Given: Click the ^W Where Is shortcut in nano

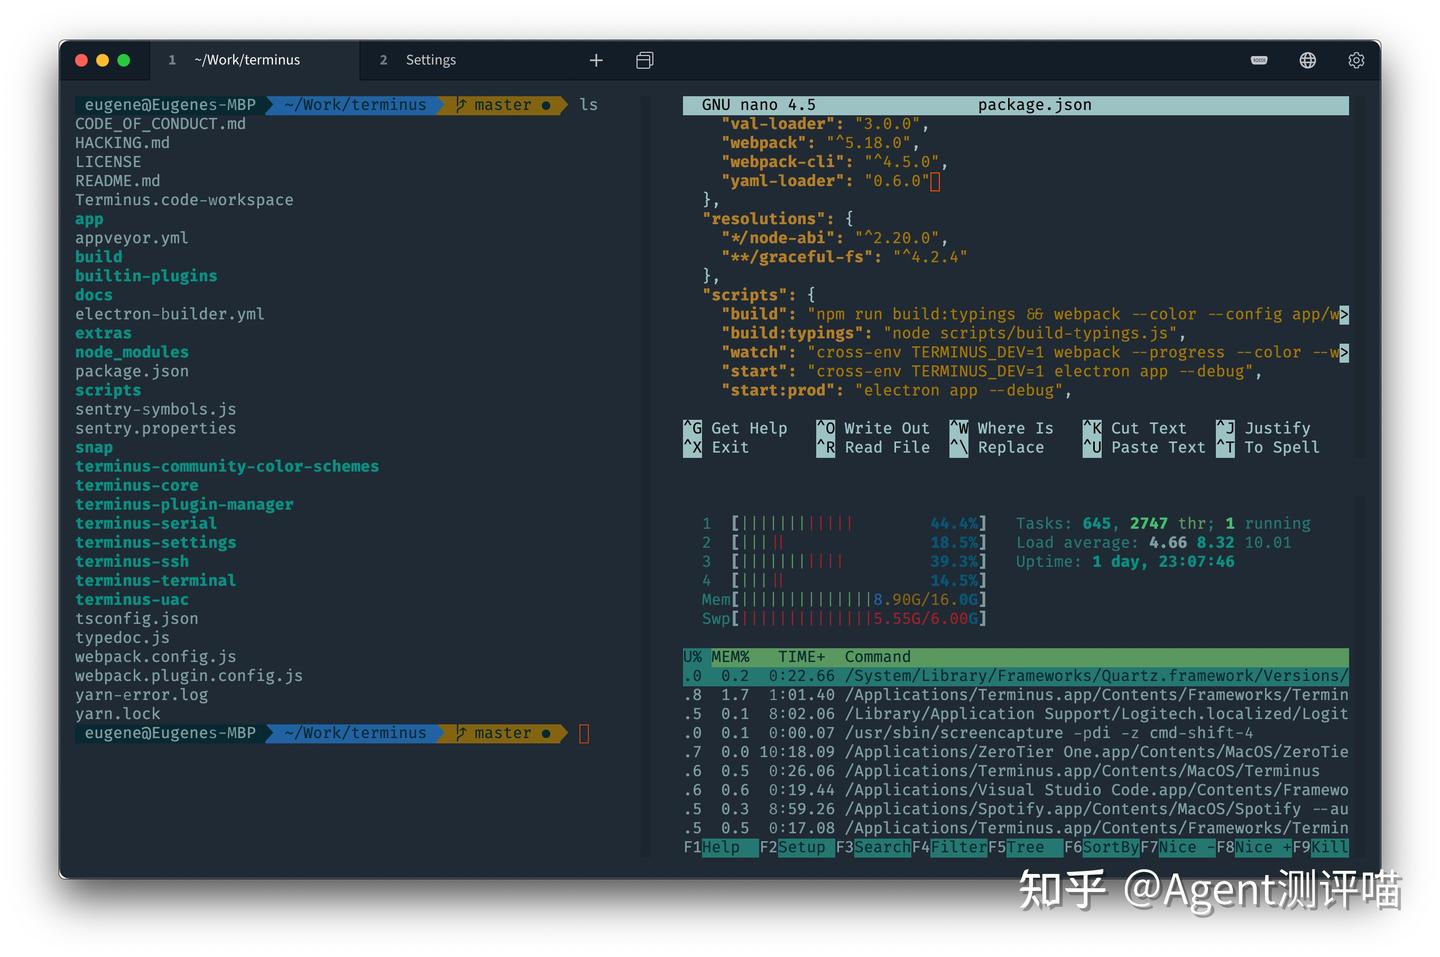Looking at the screenshot, I should tap(1001, 429).
